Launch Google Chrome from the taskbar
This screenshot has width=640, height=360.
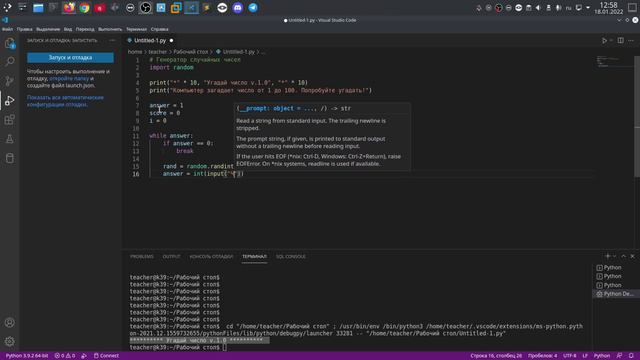coord(84,8)
